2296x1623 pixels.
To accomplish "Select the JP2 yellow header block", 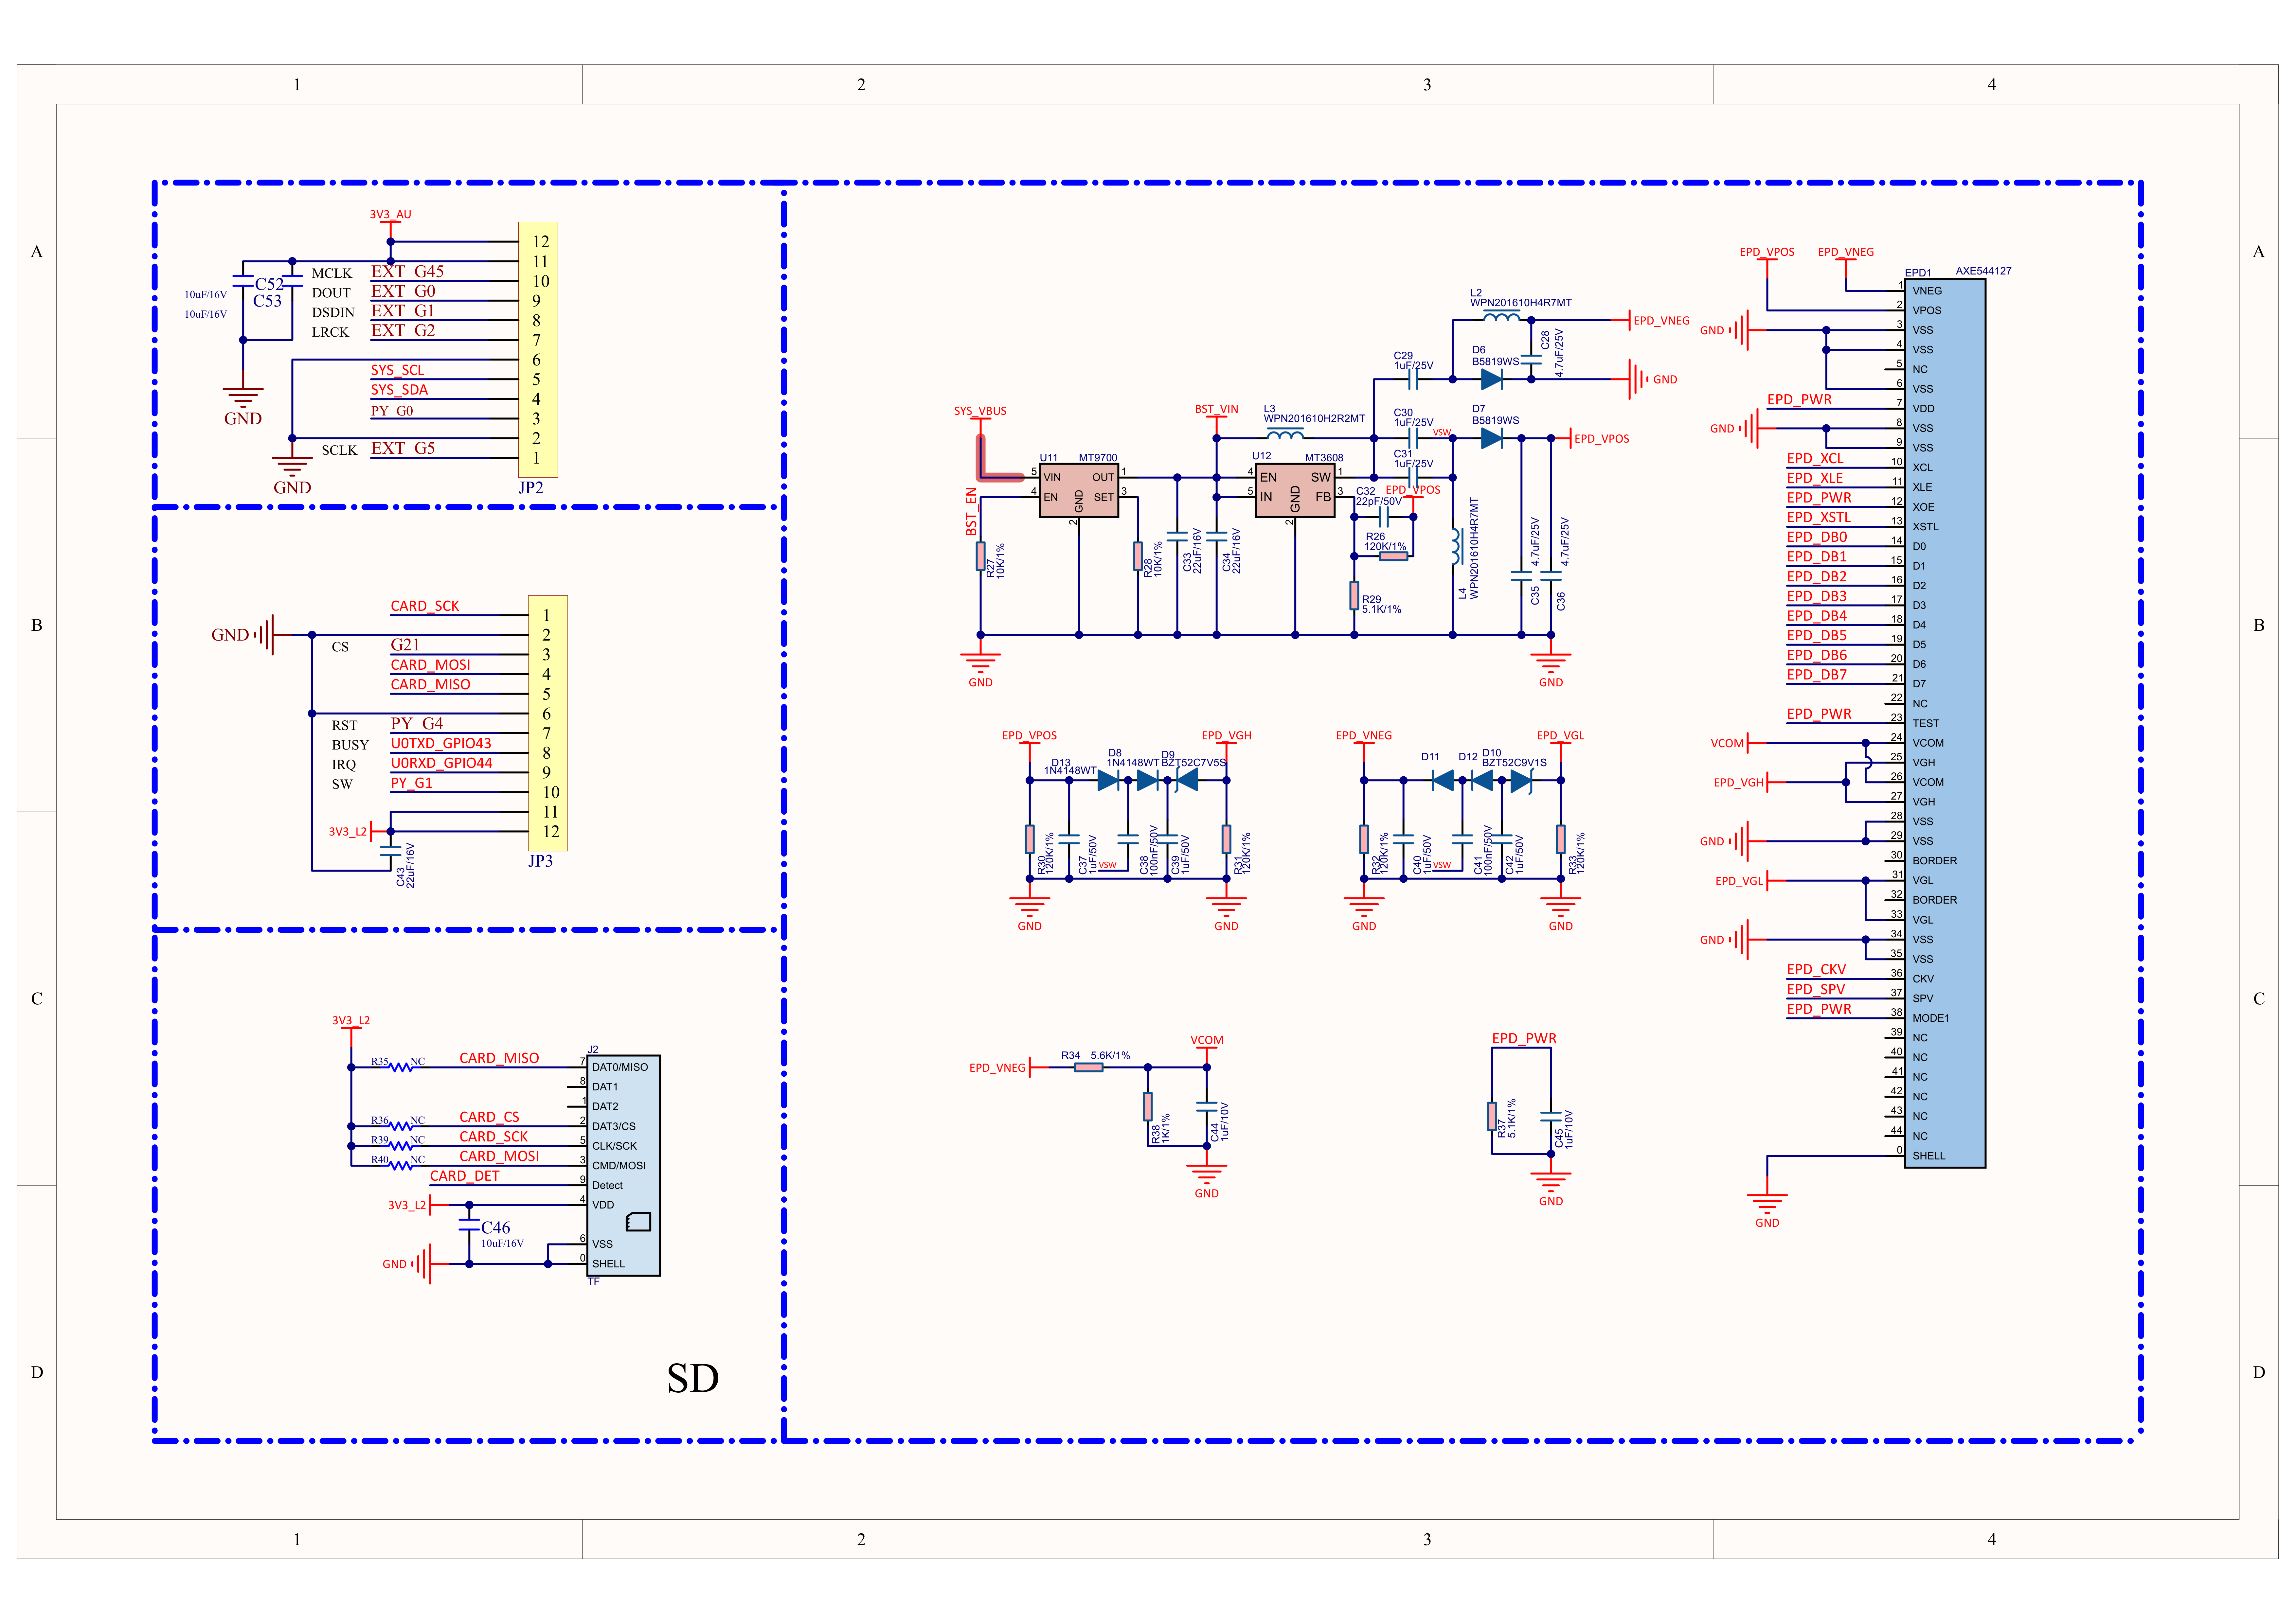I will [538, 350].
